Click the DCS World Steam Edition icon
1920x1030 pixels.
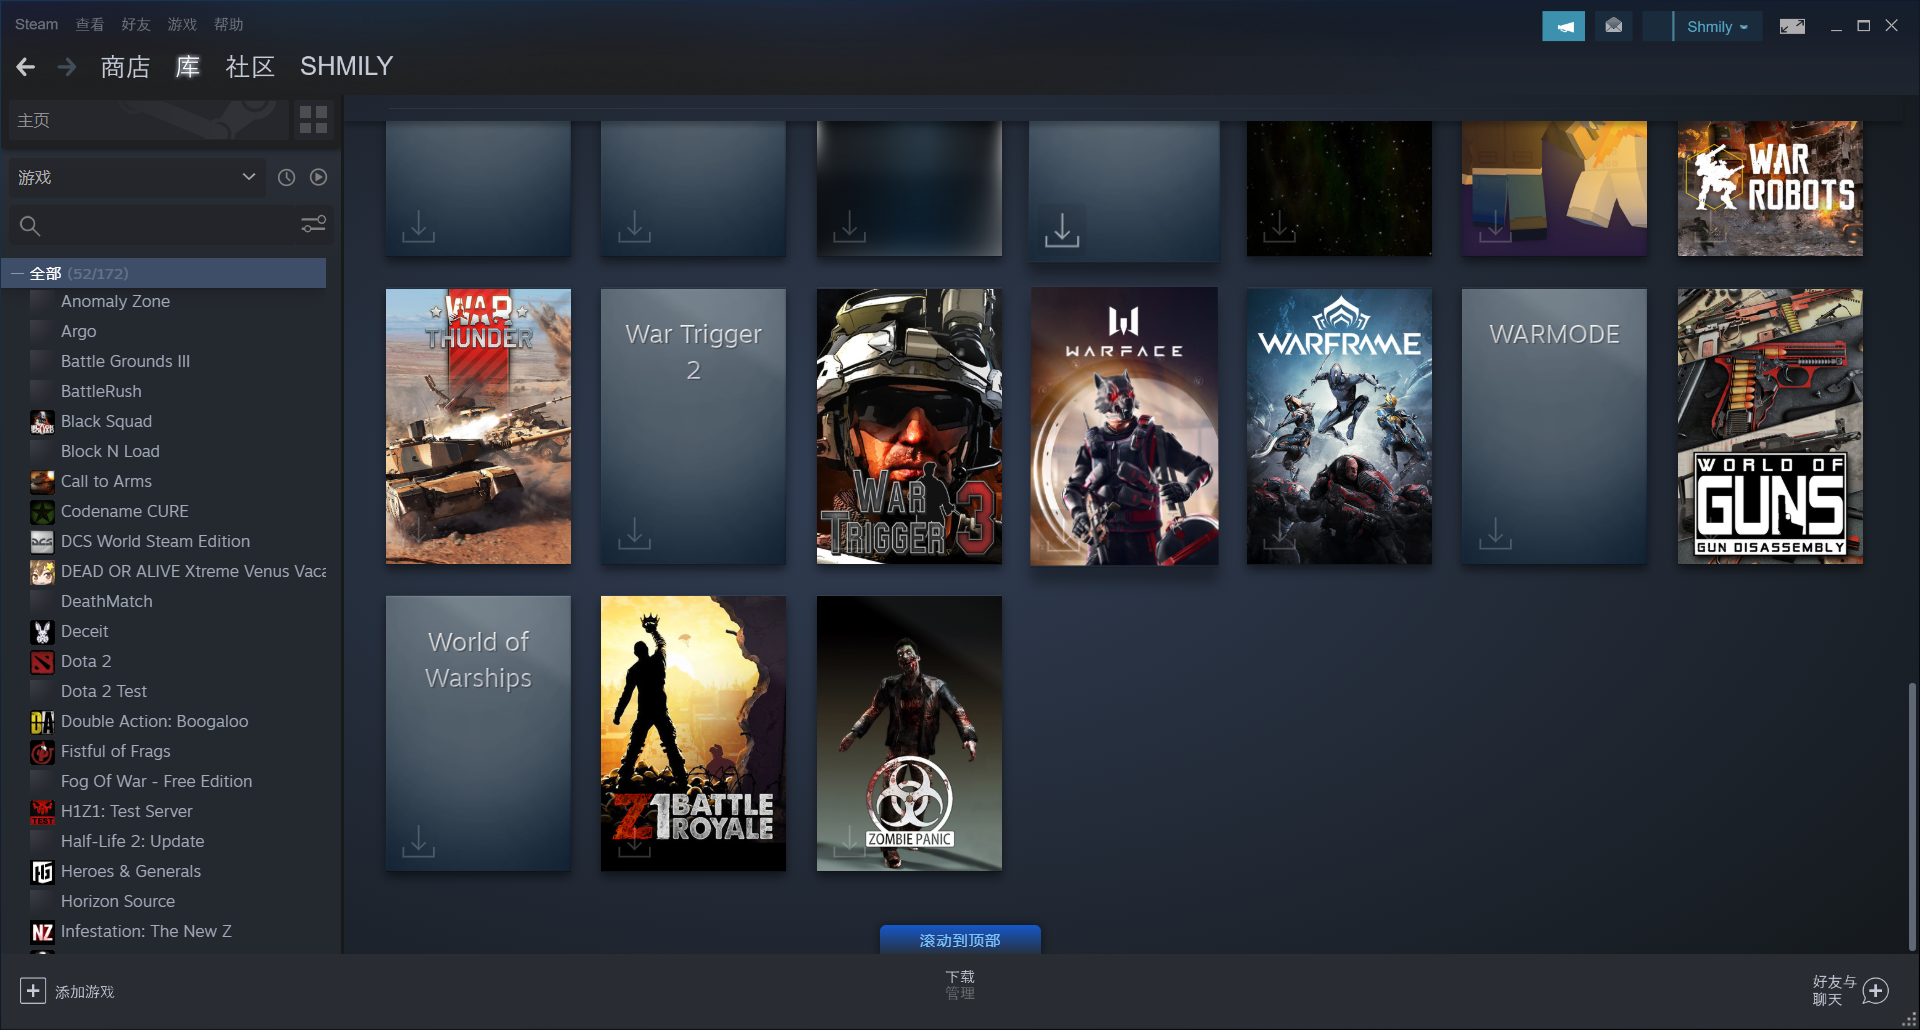[x=42, y=542]
